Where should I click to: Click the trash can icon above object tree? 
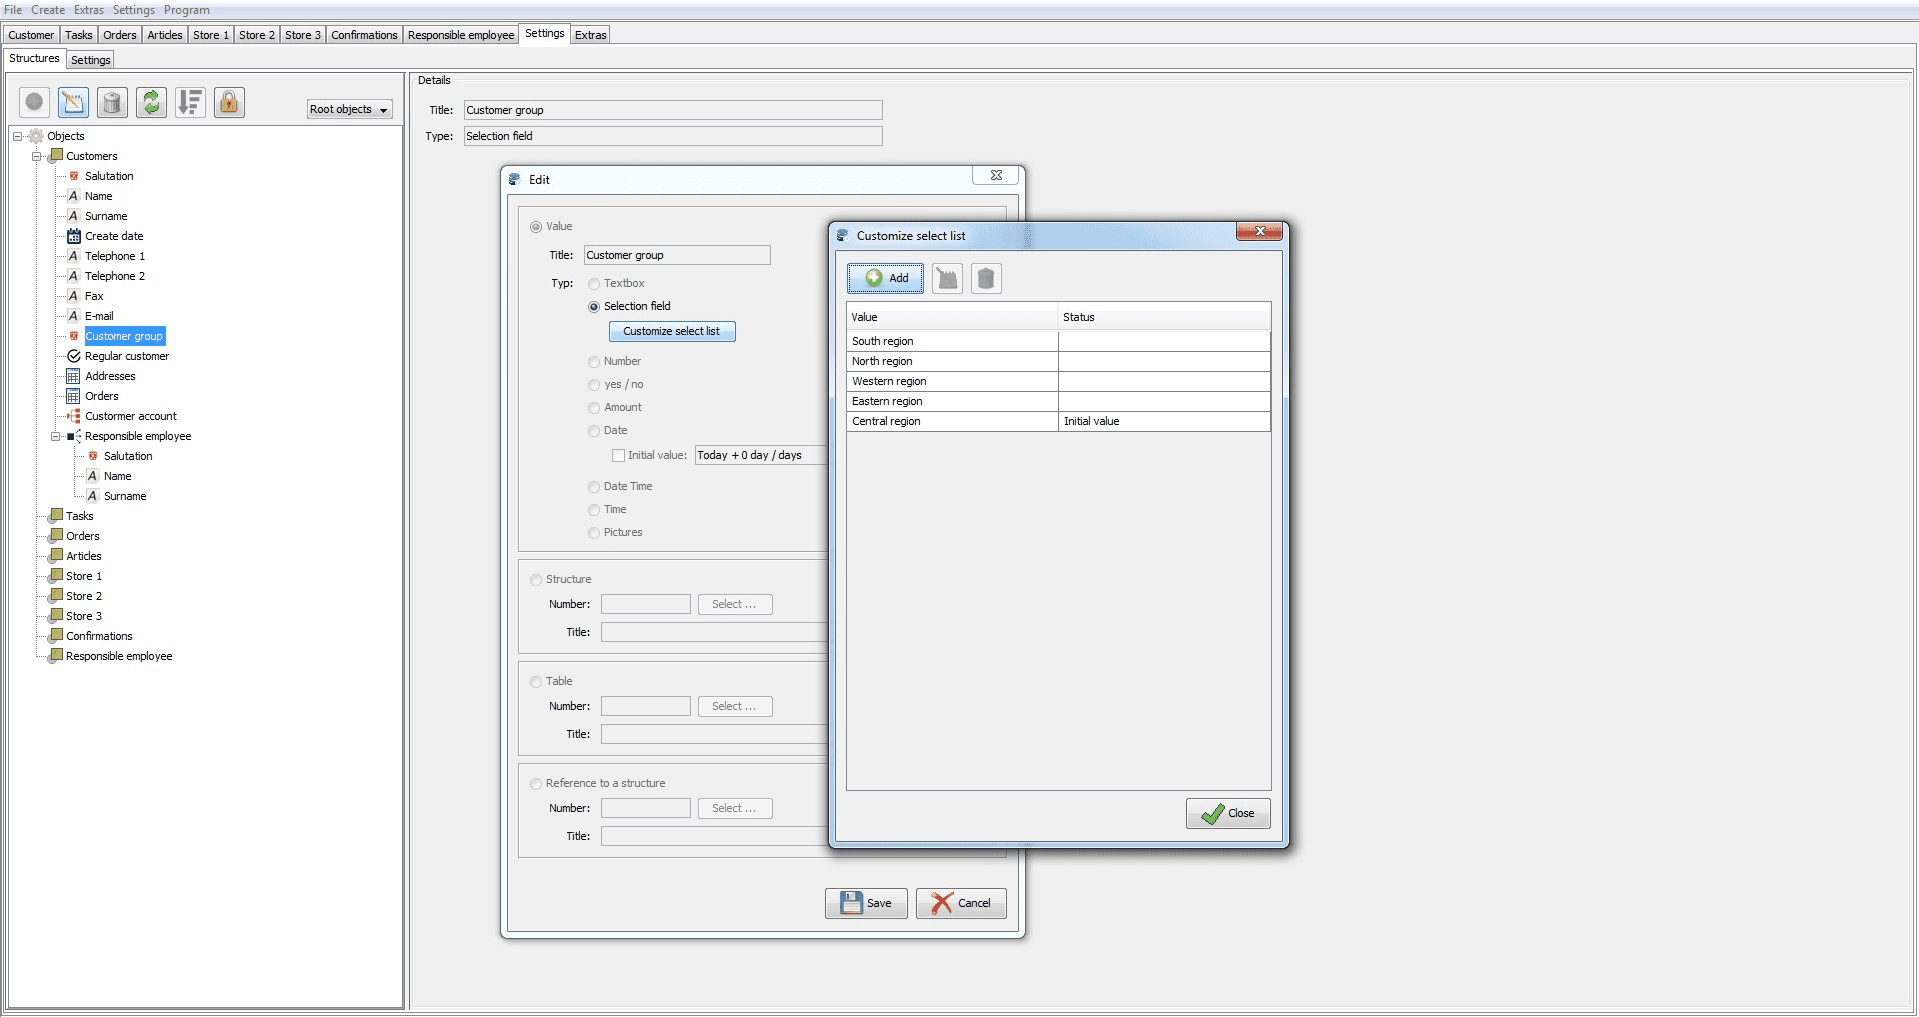[112, 102]
